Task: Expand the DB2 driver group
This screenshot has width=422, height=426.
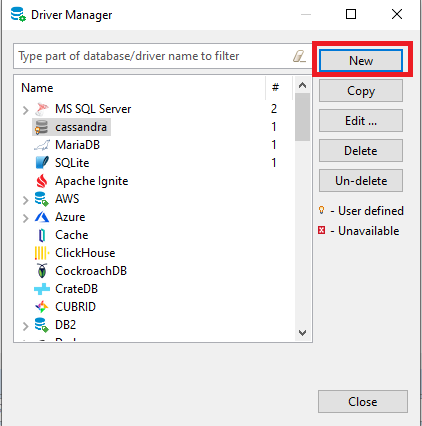Action: coord(25,326)
